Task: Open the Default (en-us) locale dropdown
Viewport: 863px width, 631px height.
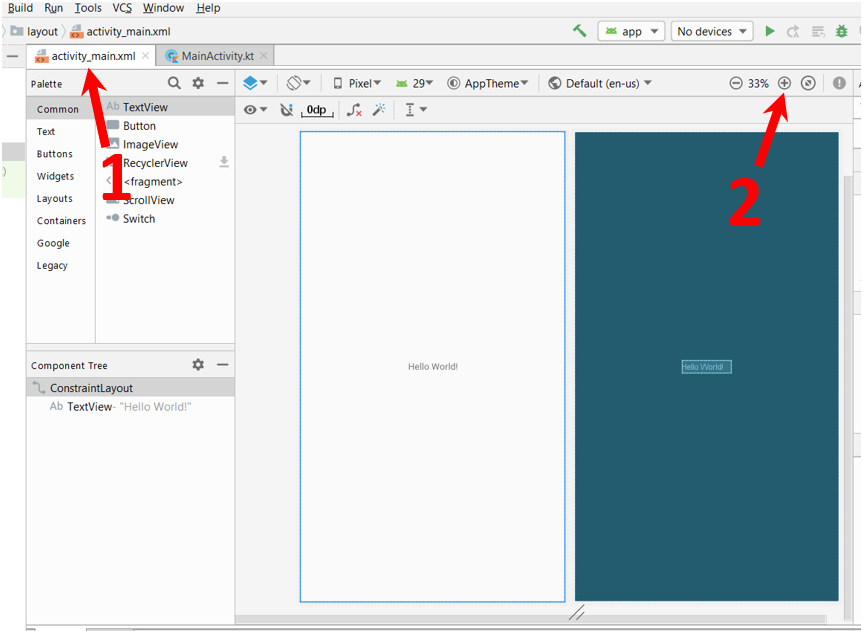Action: pos(600,83)
